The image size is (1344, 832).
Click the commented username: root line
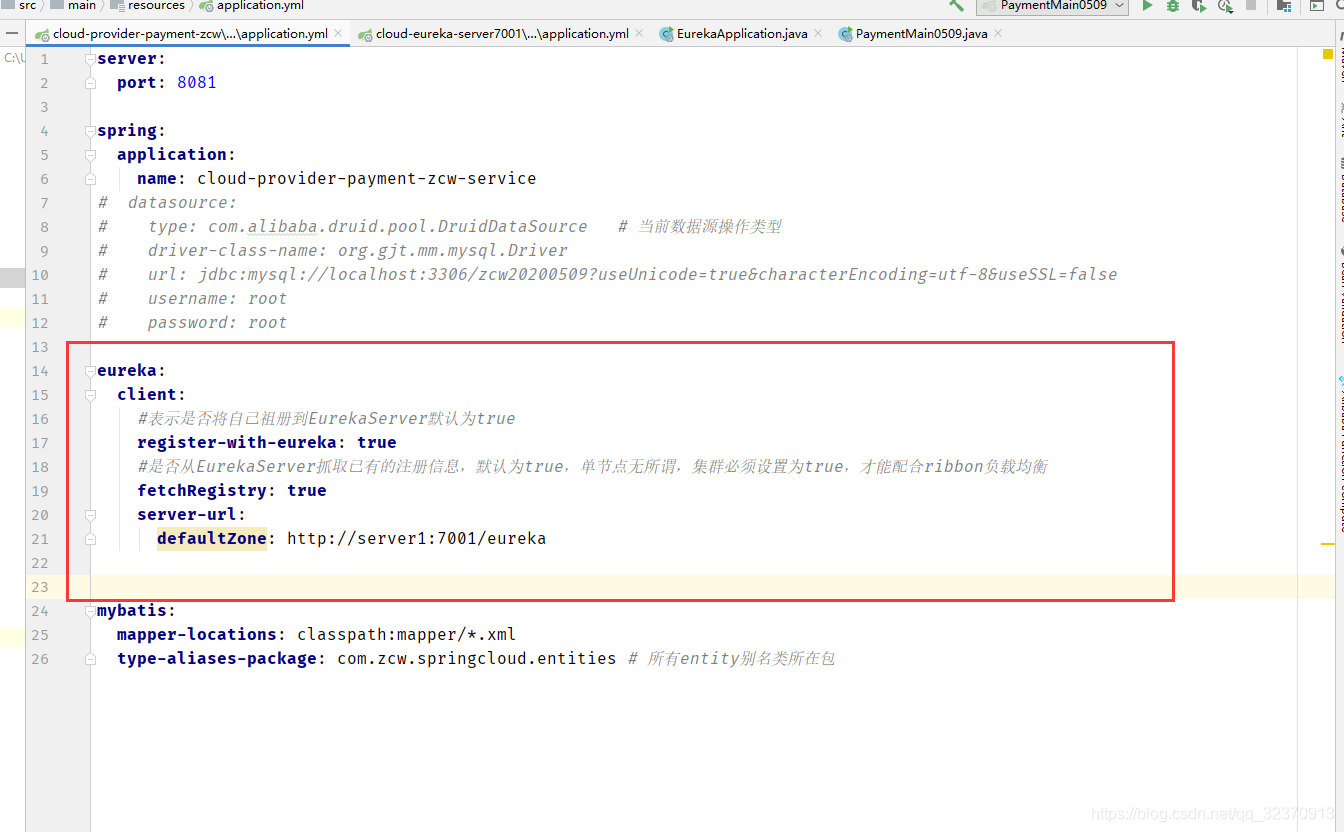tap(192, 299)
